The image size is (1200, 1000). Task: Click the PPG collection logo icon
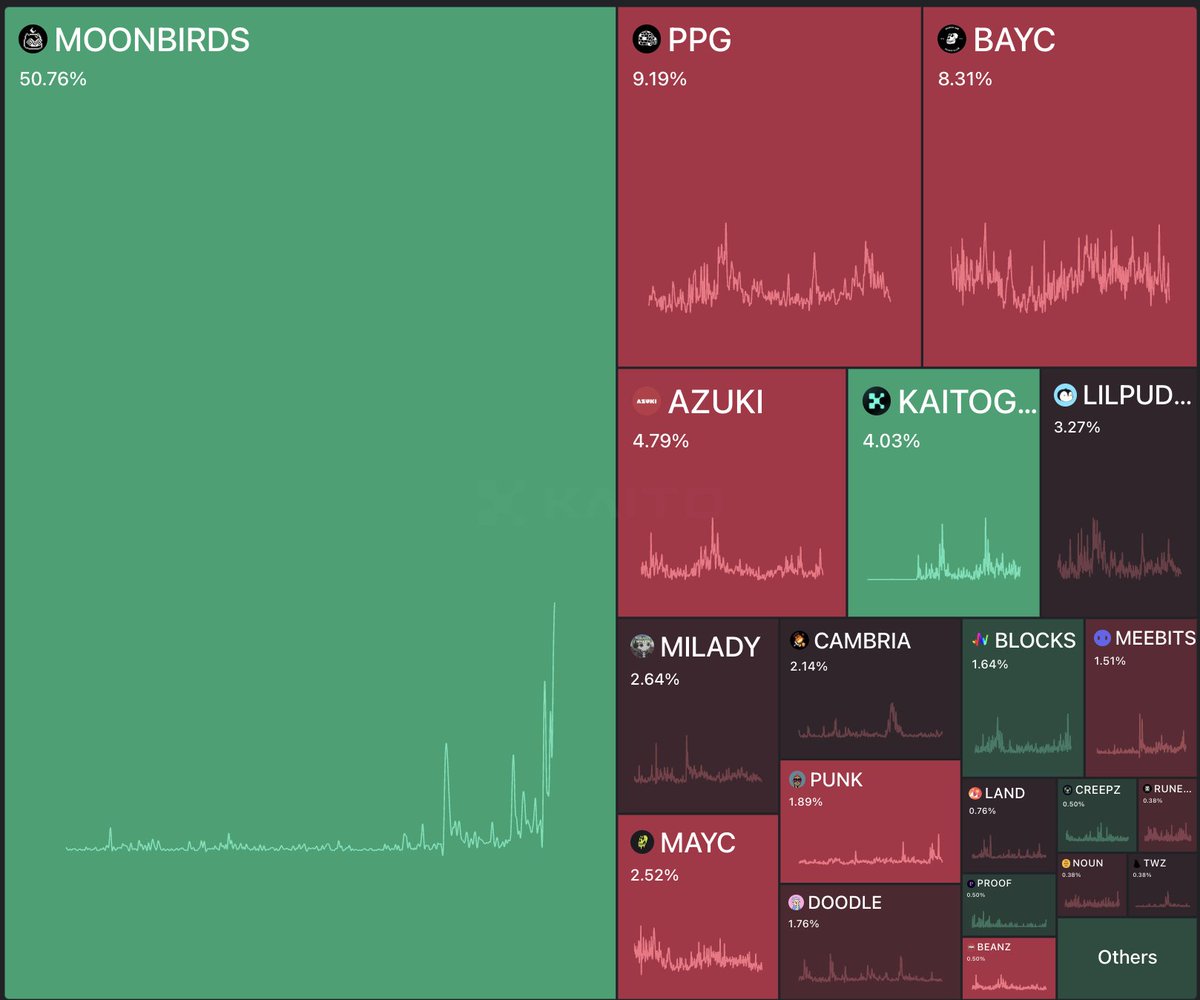coord(647,40)
